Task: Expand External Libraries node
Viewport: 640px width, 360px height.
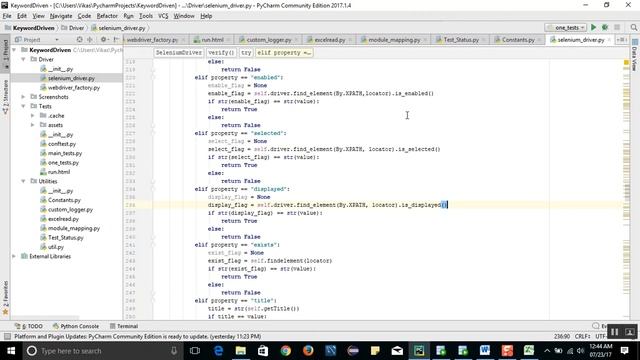Action: 14,256
